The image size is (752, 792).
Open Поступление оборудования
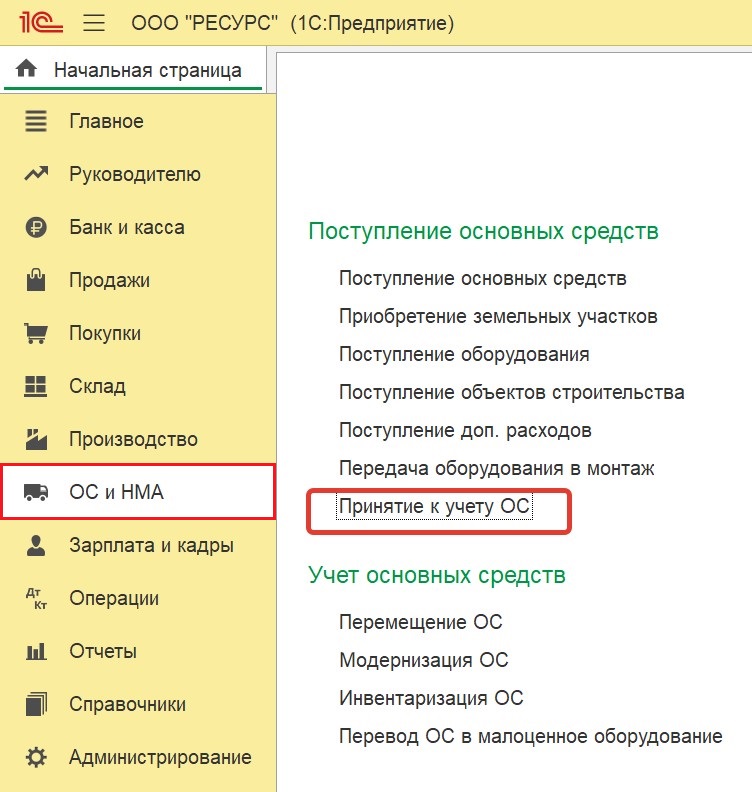(464, 355)
